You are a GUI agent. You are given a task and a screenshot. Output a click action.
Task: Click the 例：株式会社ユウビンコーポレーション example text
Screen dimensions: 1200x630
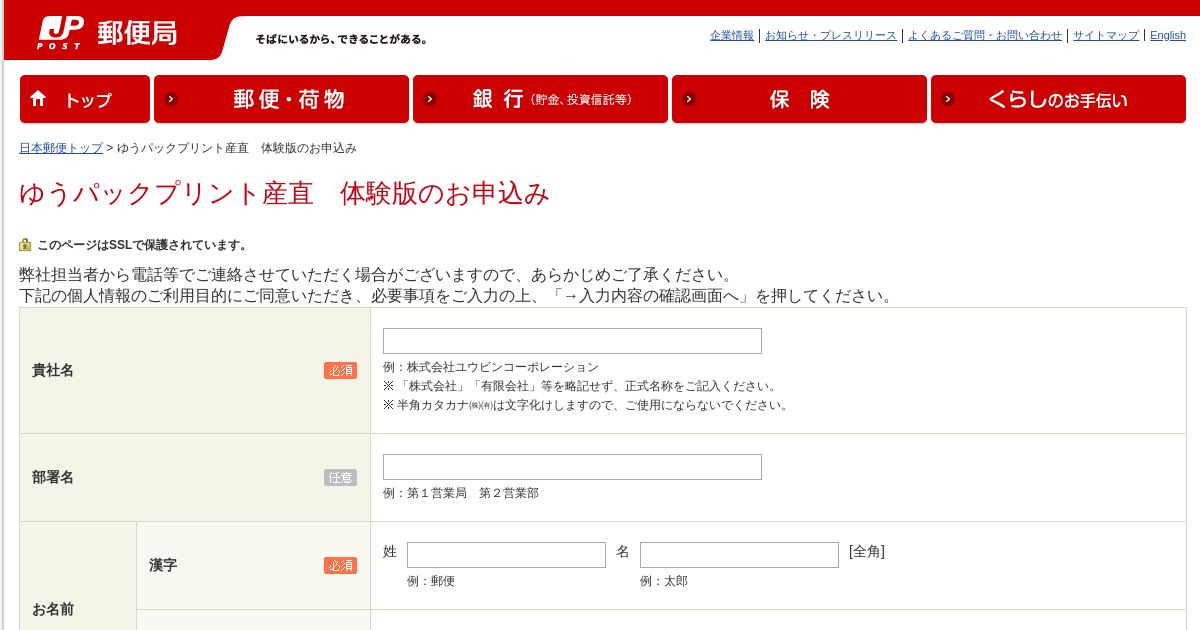(x=491, y=367)
